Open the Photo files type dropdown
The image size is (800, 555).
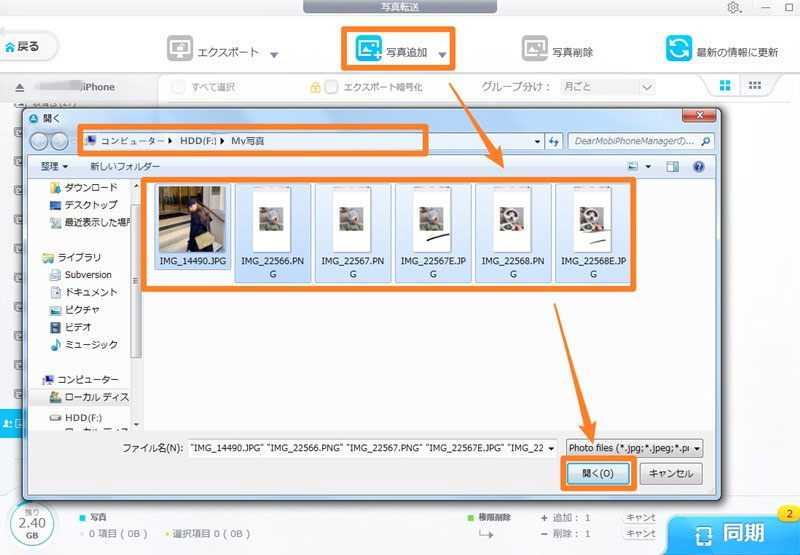tap(634, 448)
